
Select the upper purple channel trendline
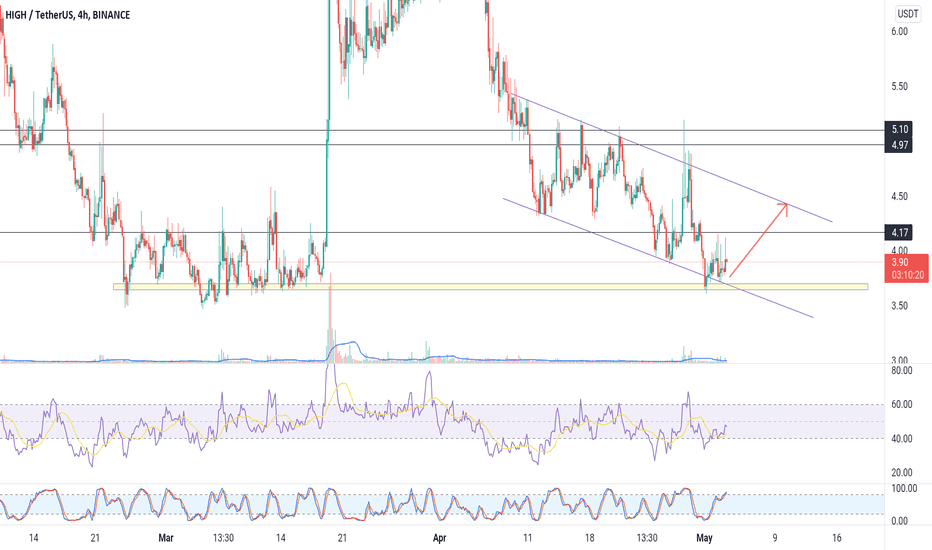(672, 158)
